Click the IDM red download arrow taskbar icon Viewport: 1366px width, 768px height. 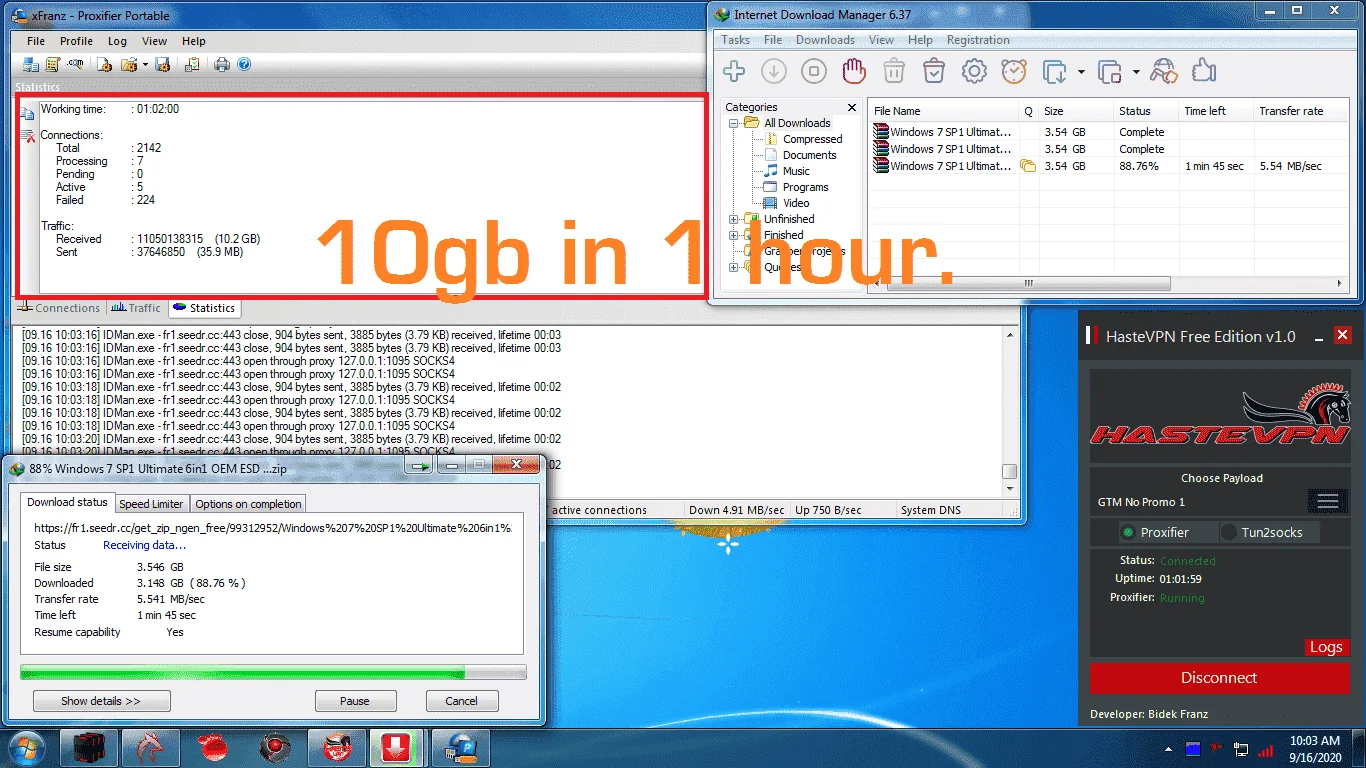[397, 748]
